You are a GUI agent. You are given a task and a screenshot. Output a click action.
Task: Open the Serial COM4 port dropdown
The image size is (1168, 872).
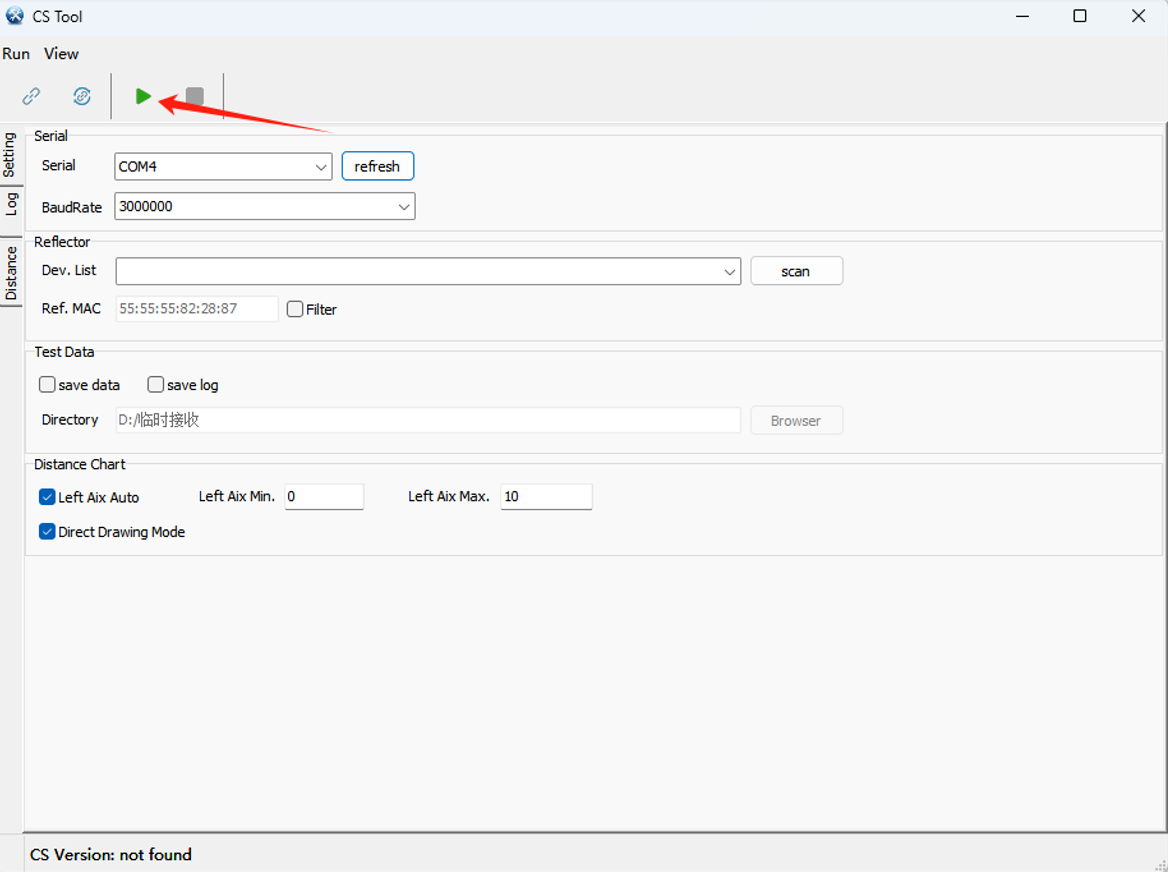point(223,167)
